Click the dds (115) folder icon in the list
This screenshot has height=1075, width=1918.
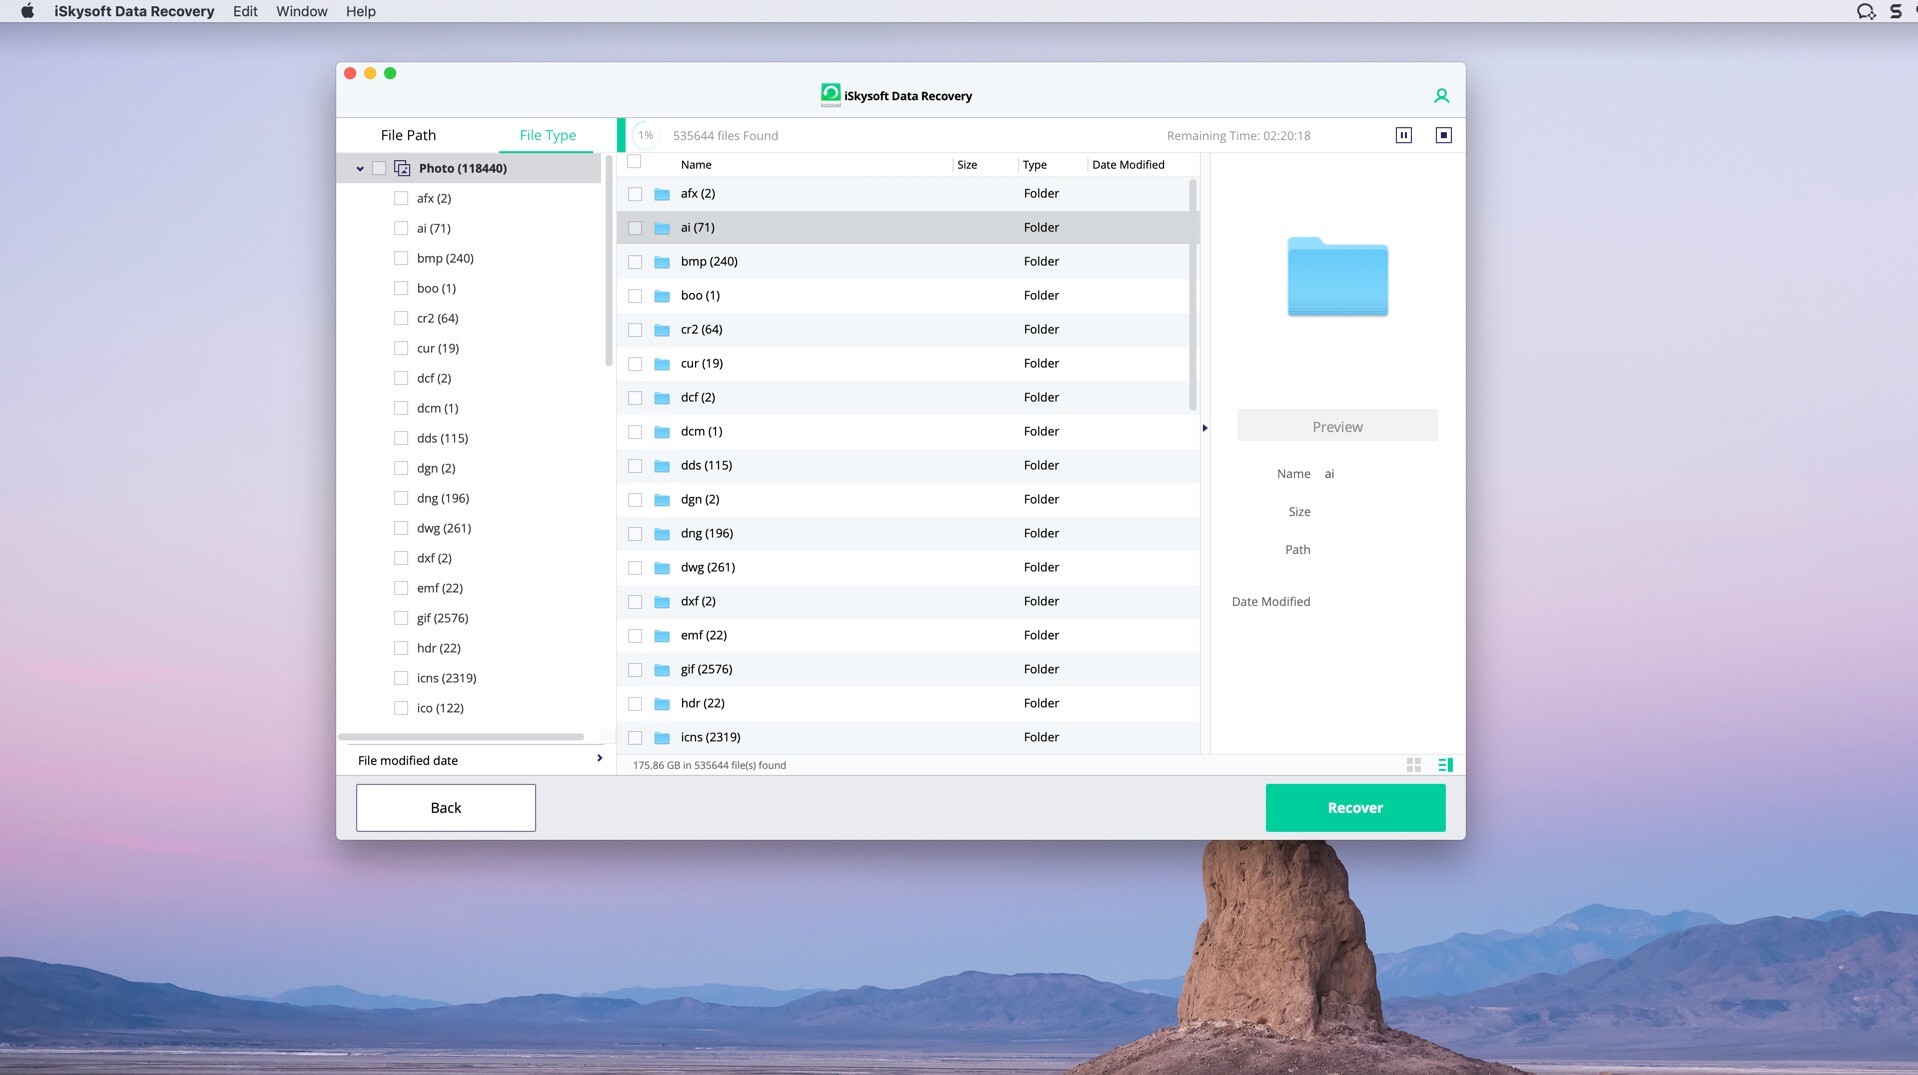point(662,466)
